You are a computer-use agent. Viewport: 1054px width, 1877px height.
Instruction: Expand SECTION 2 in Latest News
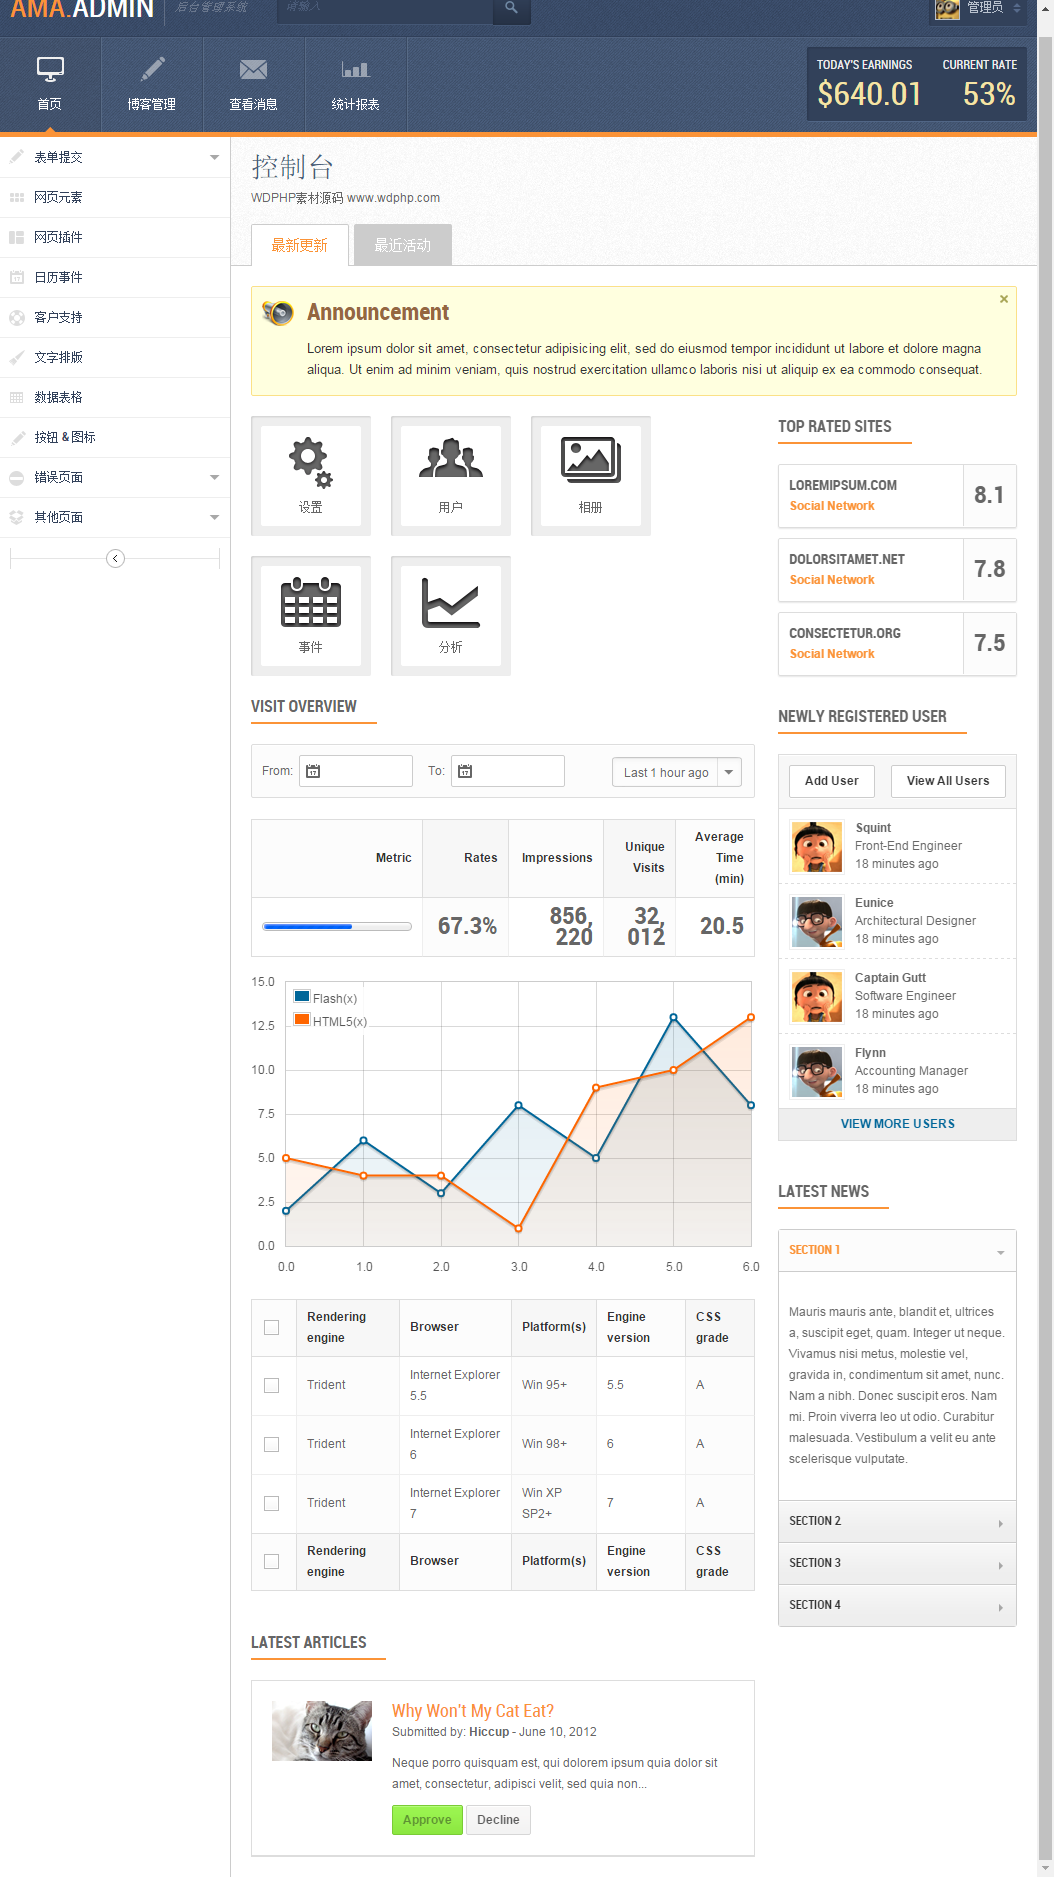pyautogui.click(x=896, y=1521)
